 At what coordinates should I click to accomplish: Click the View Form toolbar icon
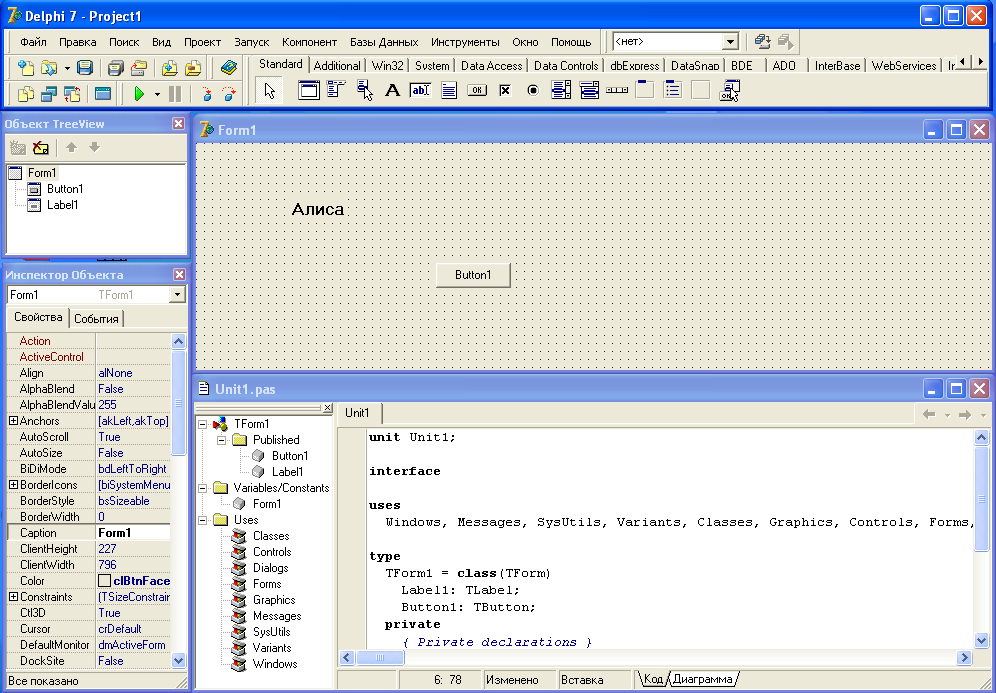click(49, 94)
